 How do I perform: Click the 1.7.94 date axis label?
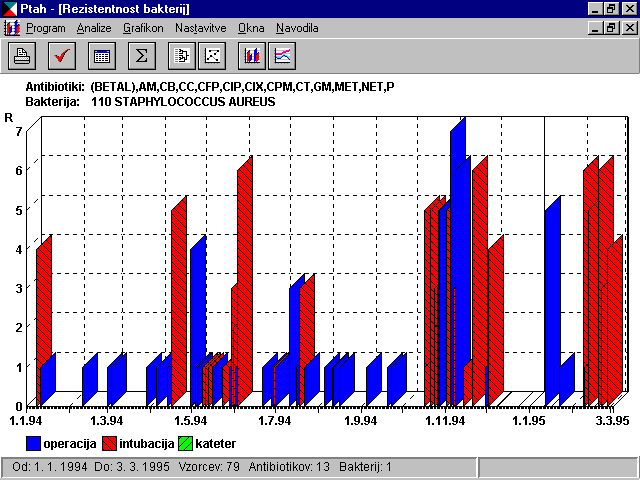pos(275,420)
